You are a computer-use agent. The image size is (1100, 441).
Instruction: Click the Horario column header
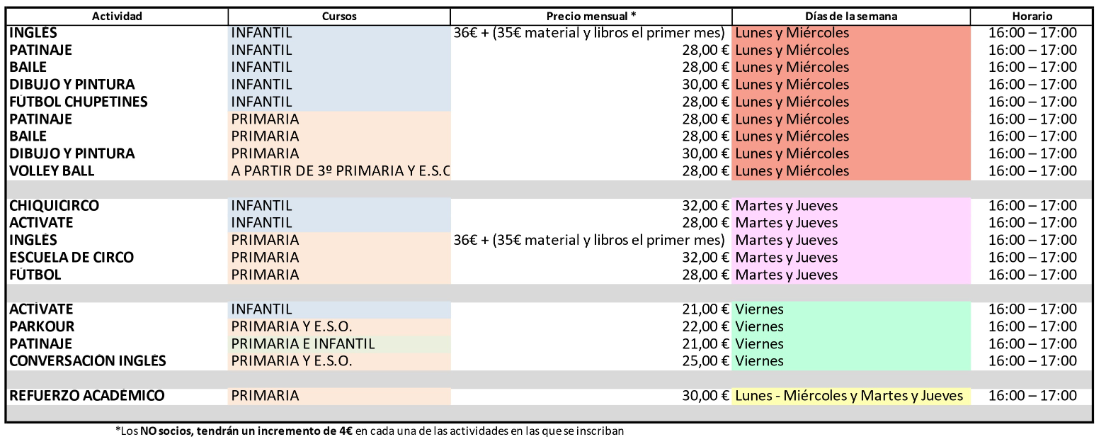coord(1031,17)
